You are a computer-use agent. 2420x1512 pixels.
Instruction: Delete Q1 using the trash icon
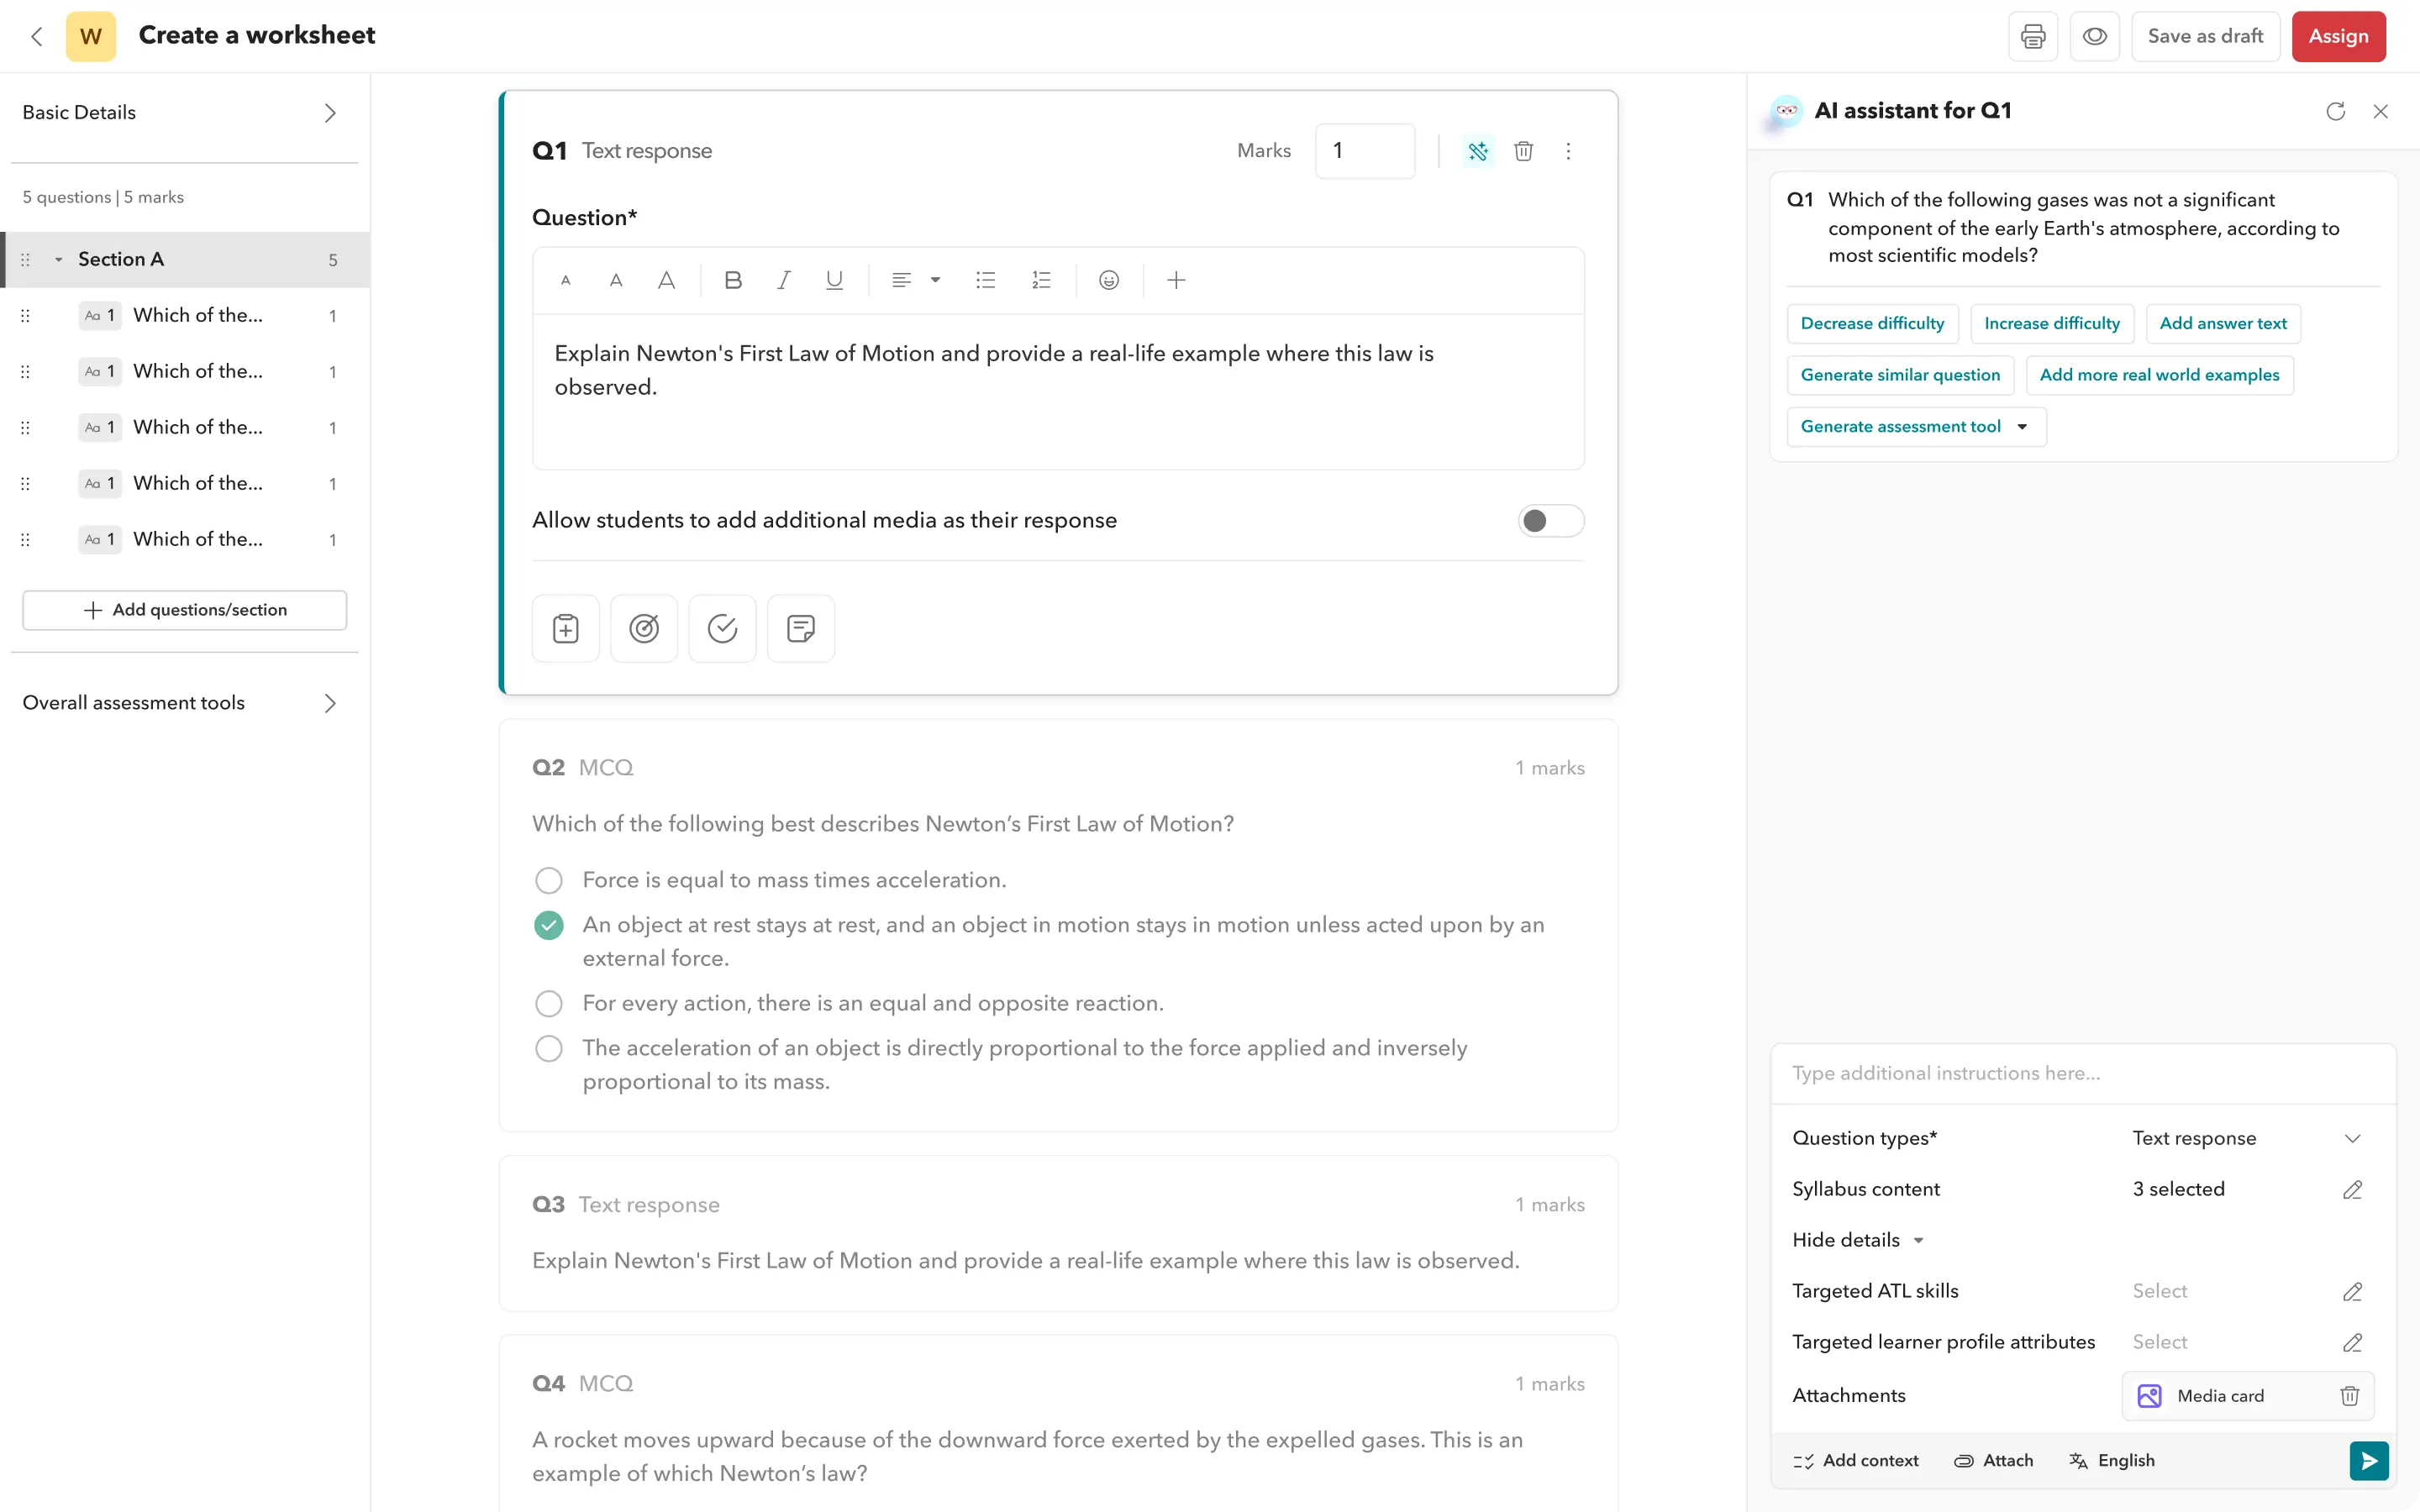coord(1523,151)
